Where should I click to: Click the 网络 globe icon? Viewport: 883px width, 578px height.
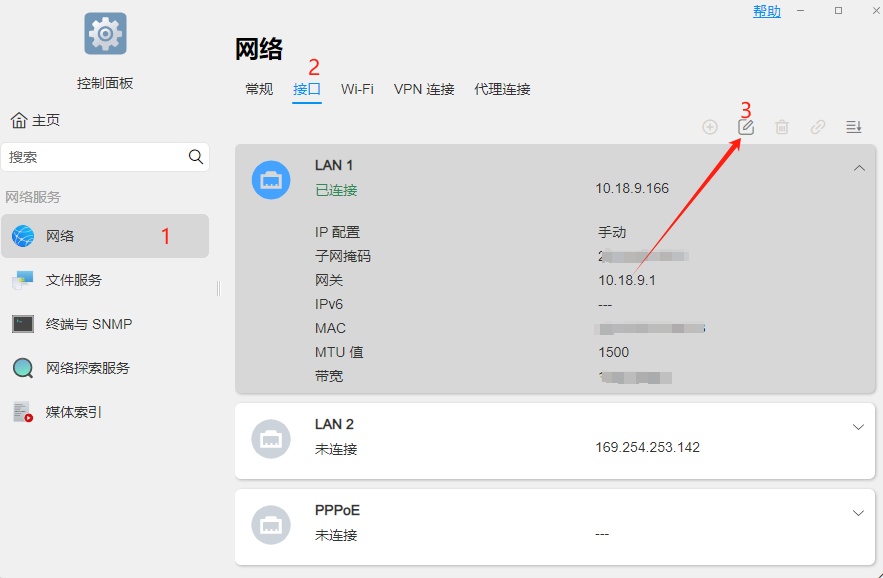click(23, 236)
